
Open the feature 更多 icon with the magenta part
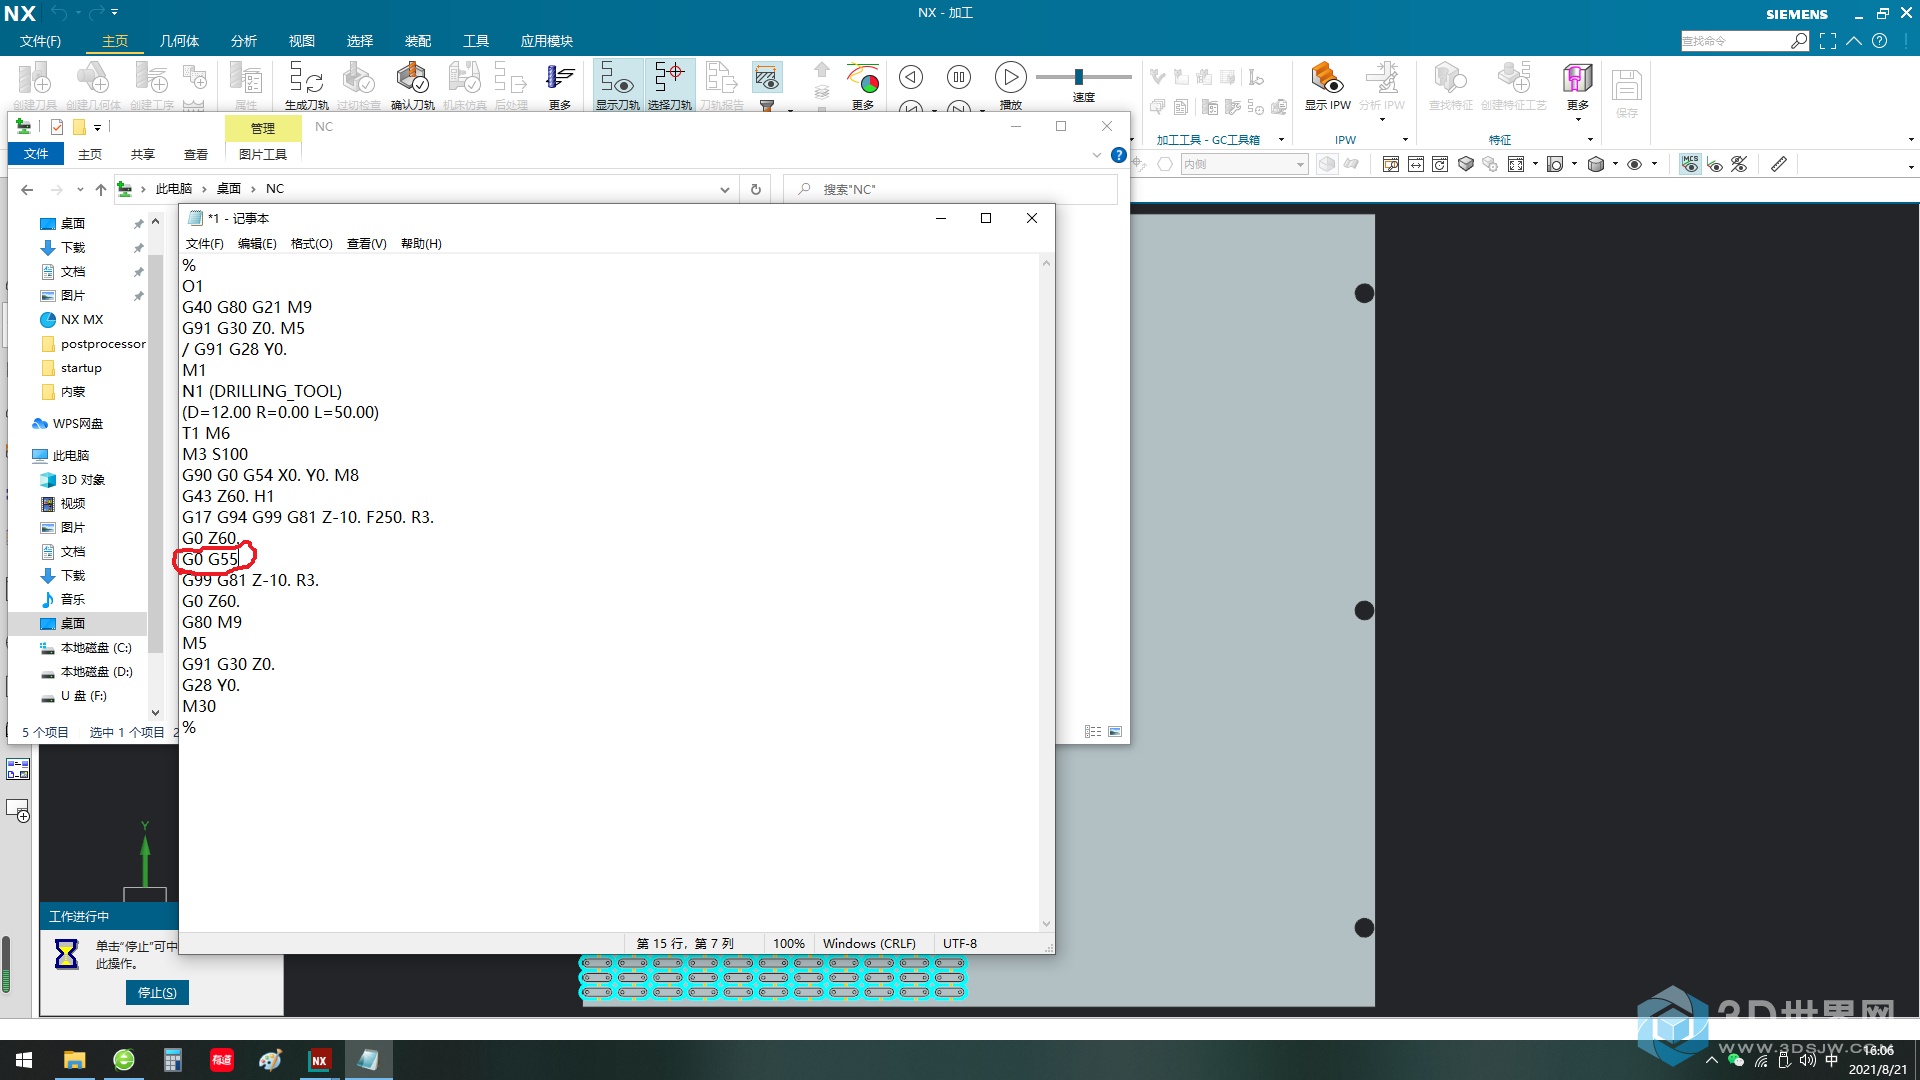click(1577, 78)
